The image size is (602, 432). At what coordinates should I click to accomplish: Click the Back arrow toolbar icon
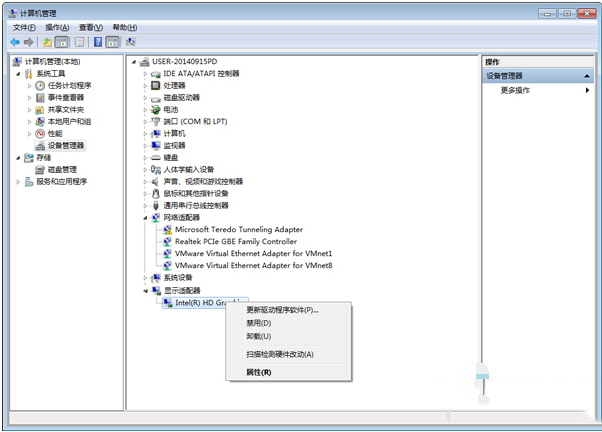point(15,42)
